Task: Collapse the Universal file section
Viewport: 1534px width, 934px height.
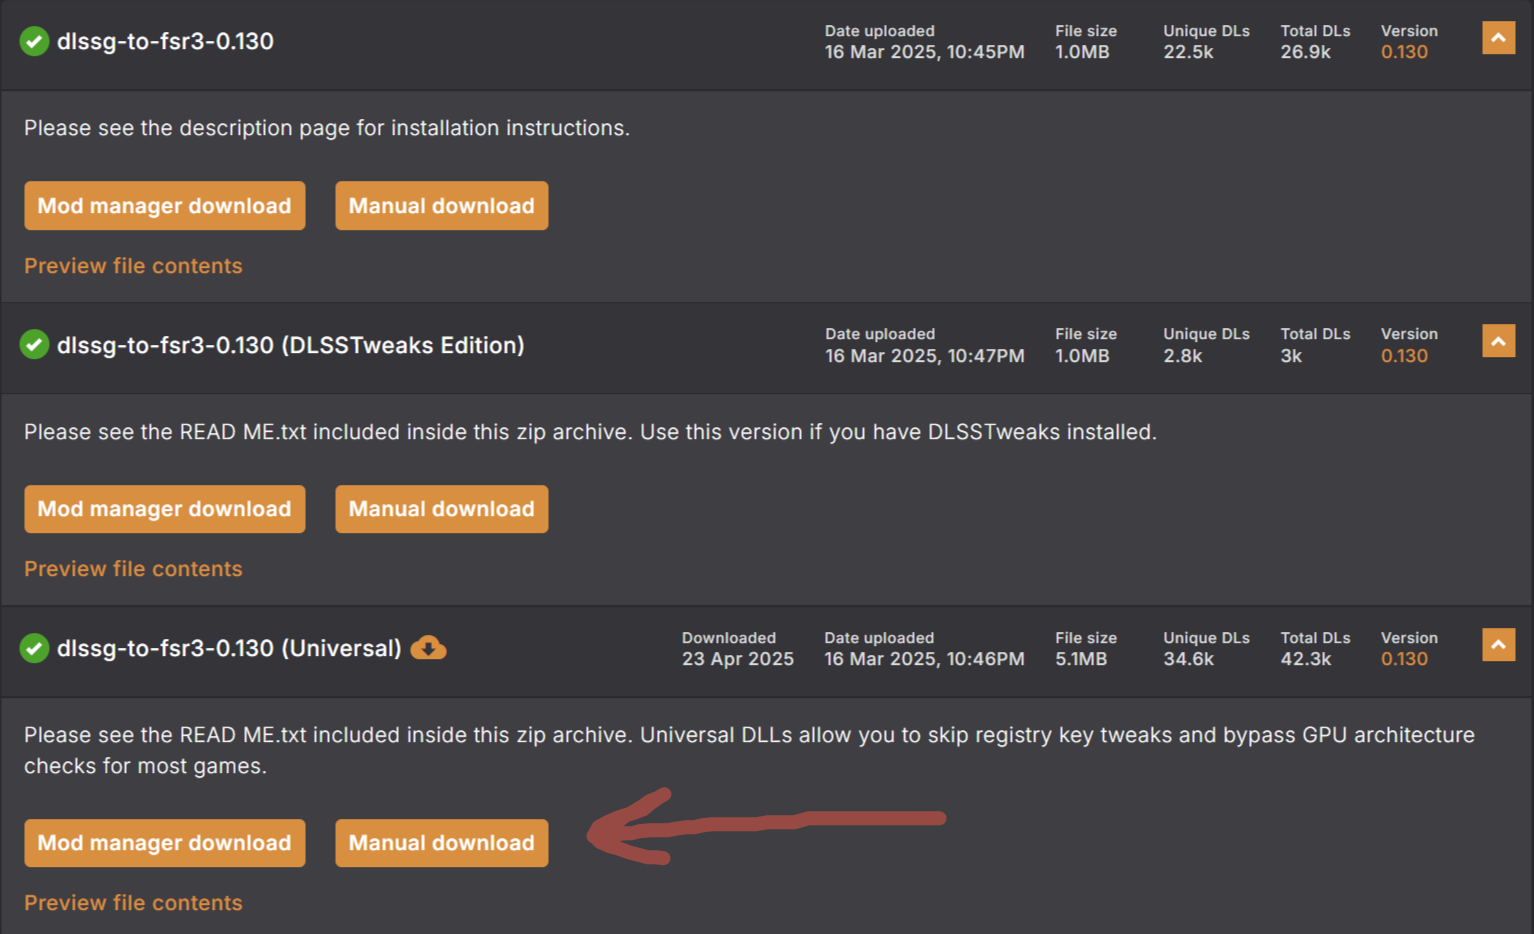Action: pos(1498,645)
